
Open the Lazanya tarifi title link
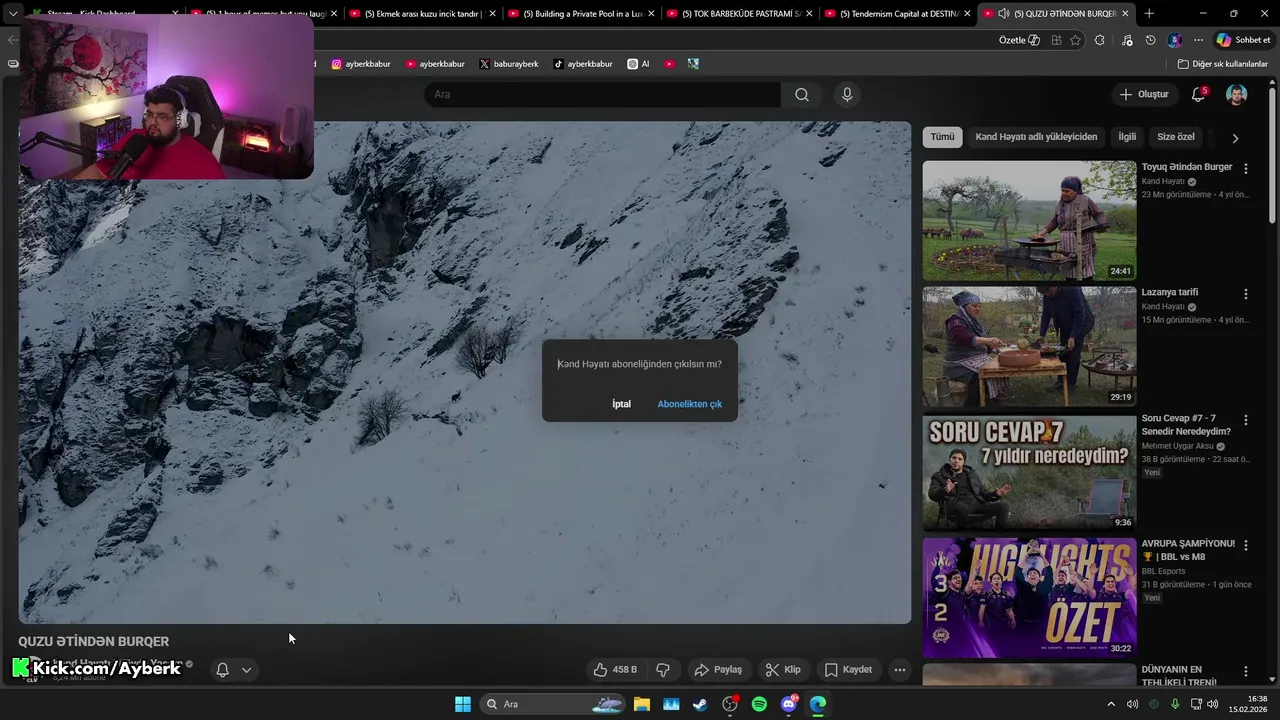pos(1169,292)
